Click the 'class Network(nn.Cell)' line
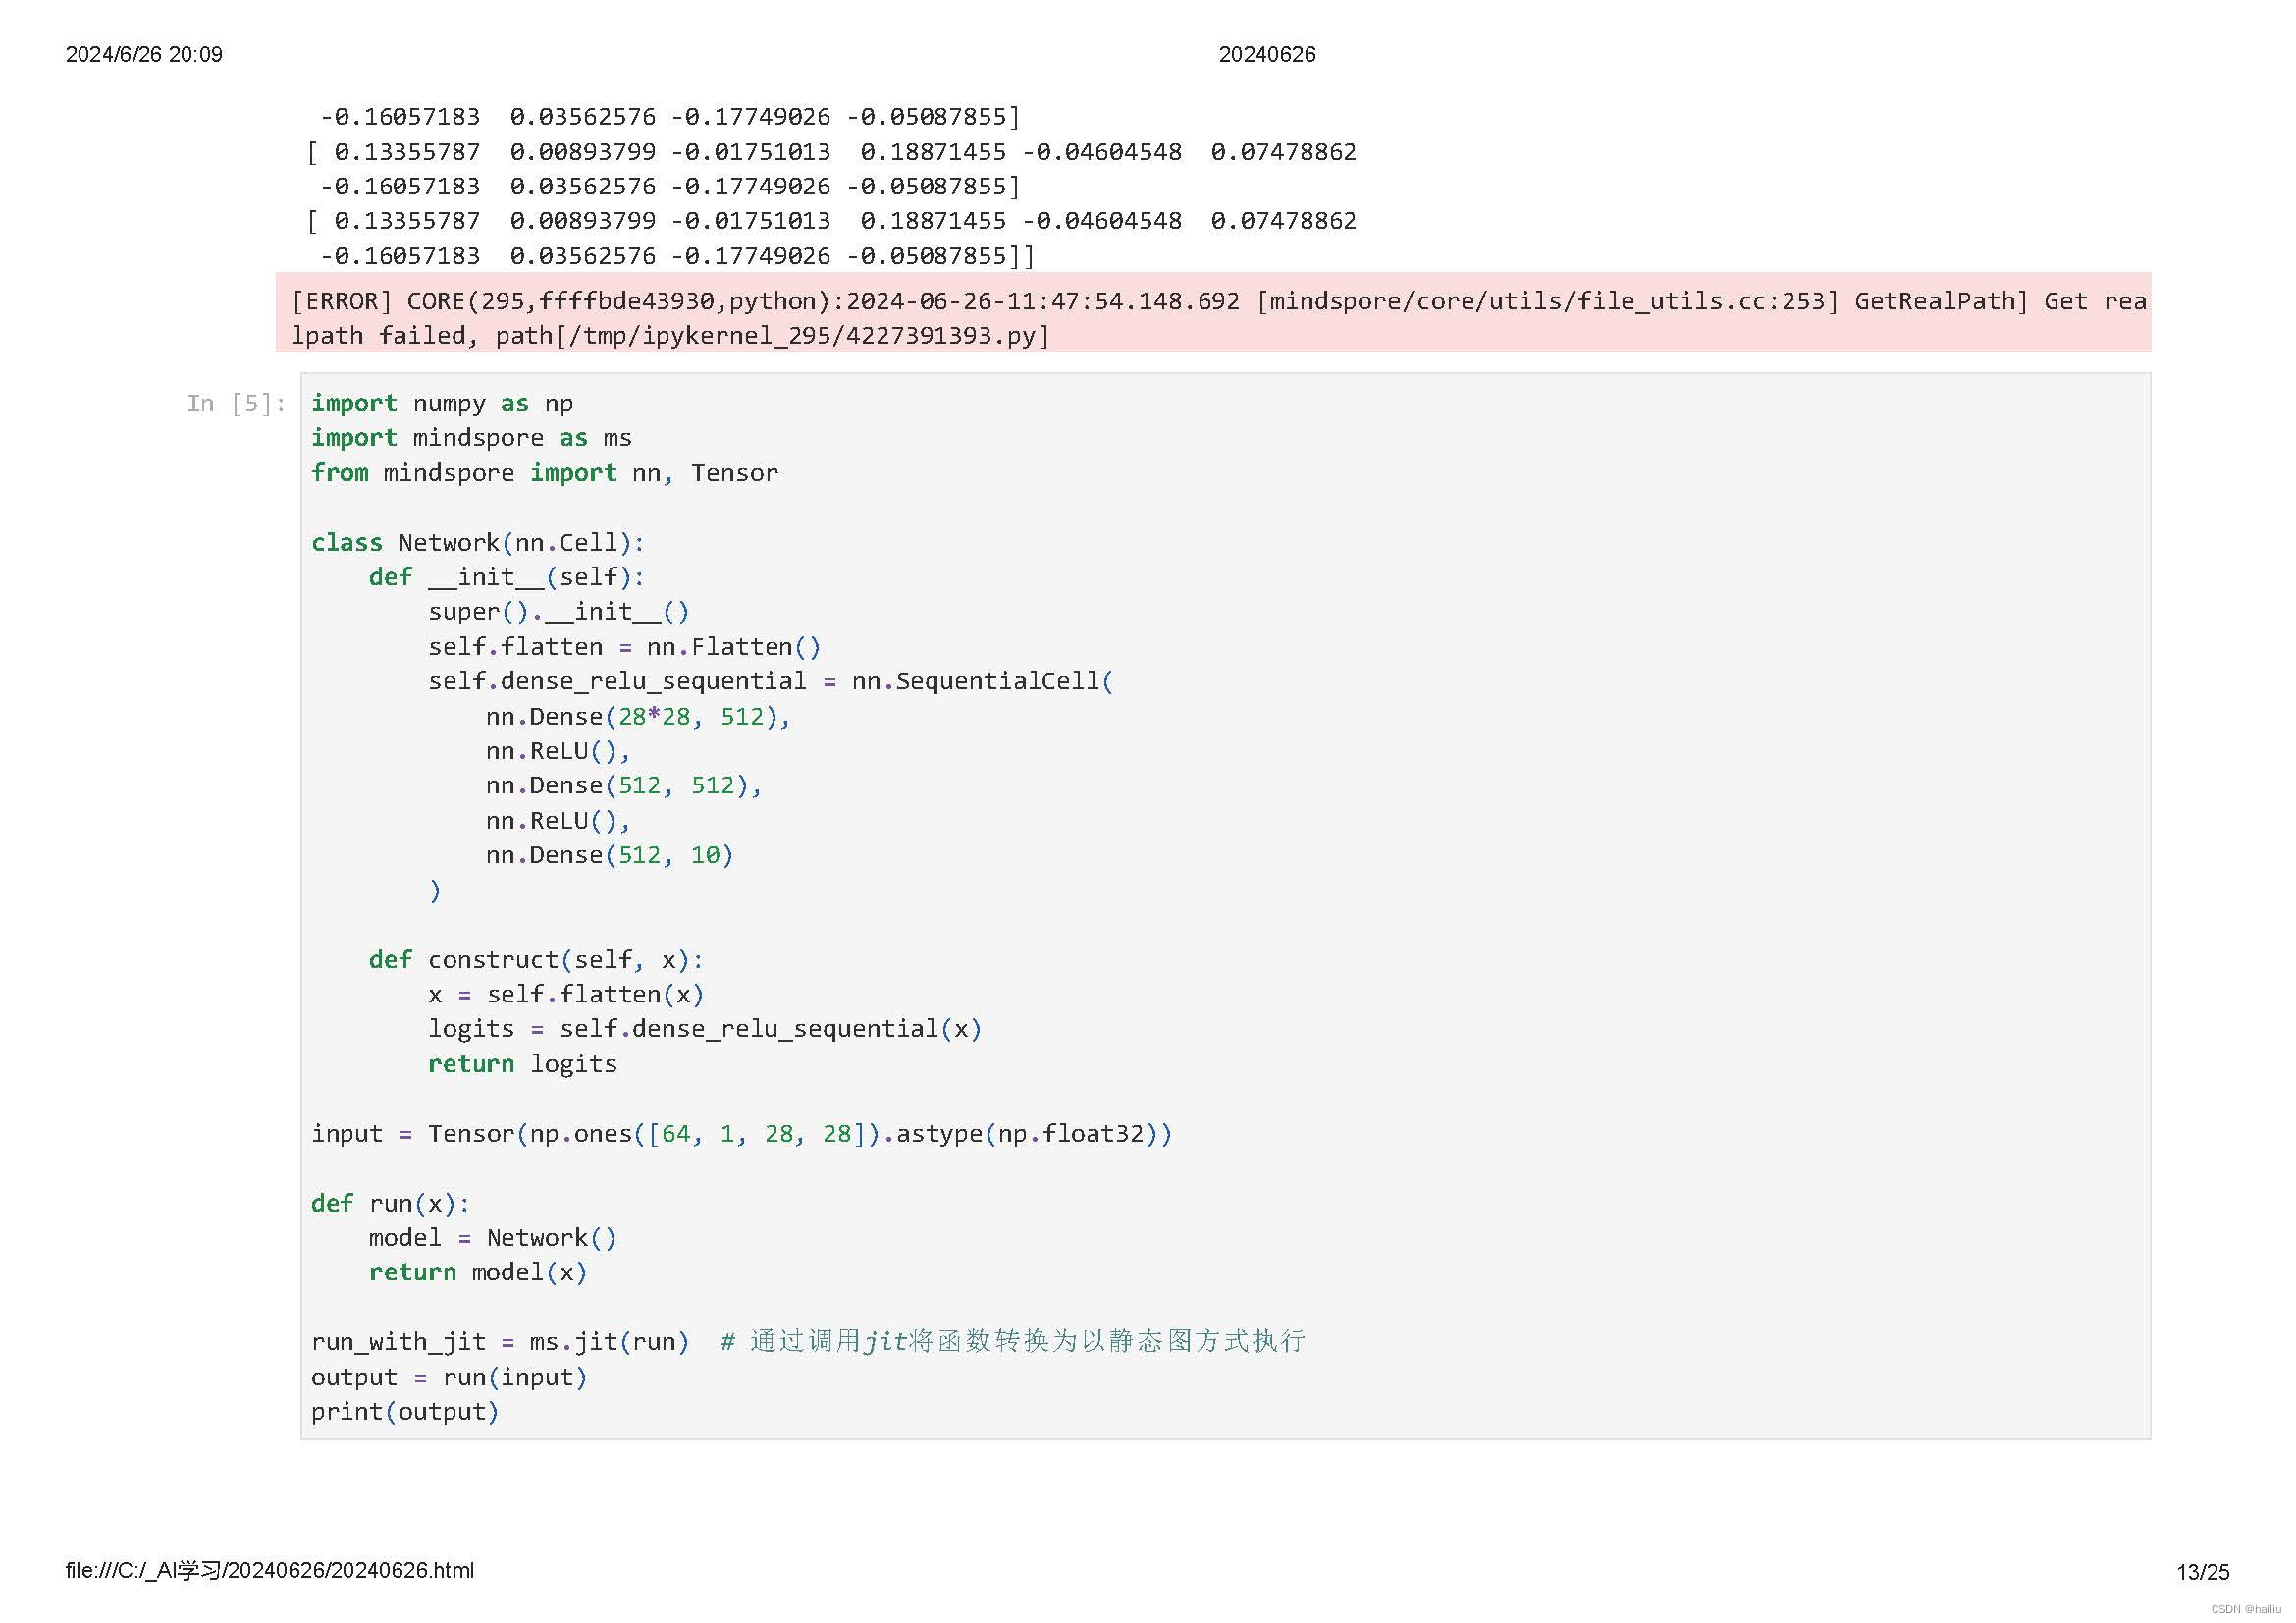The height and width of the screenshot is (1623, 2296). click(477, 542)
